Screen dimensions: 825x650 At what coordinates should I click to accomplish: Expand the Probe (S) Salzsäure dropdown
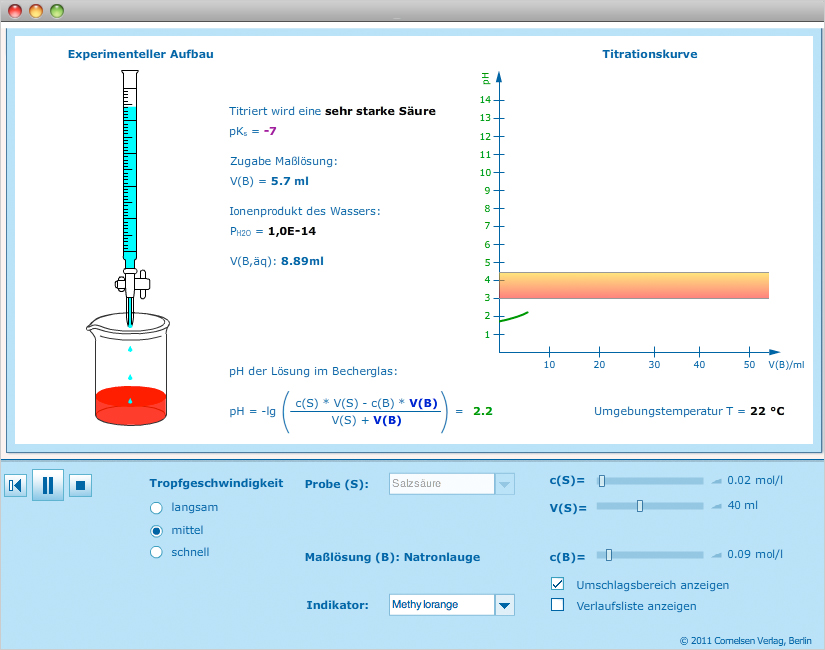[505, 484]
